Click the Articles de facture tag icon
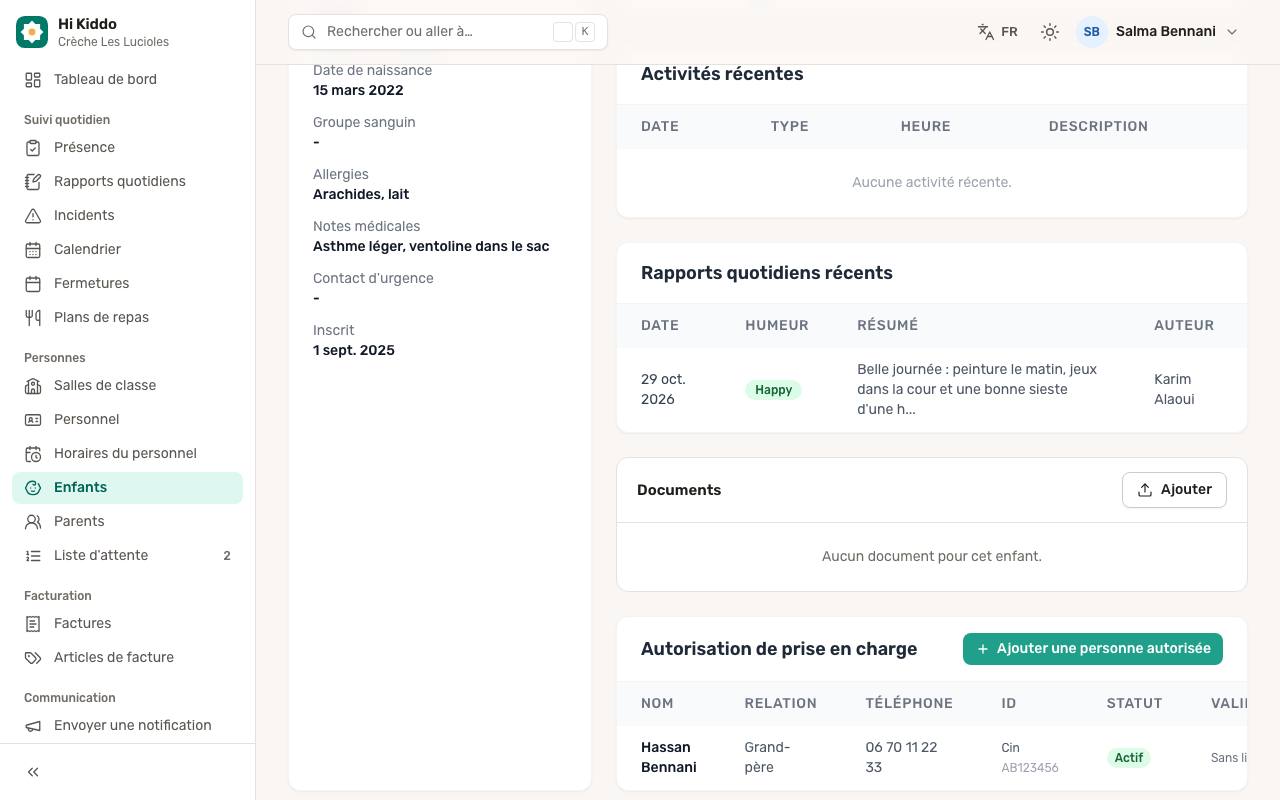The image size is (1280, 800). click(33, 658)
